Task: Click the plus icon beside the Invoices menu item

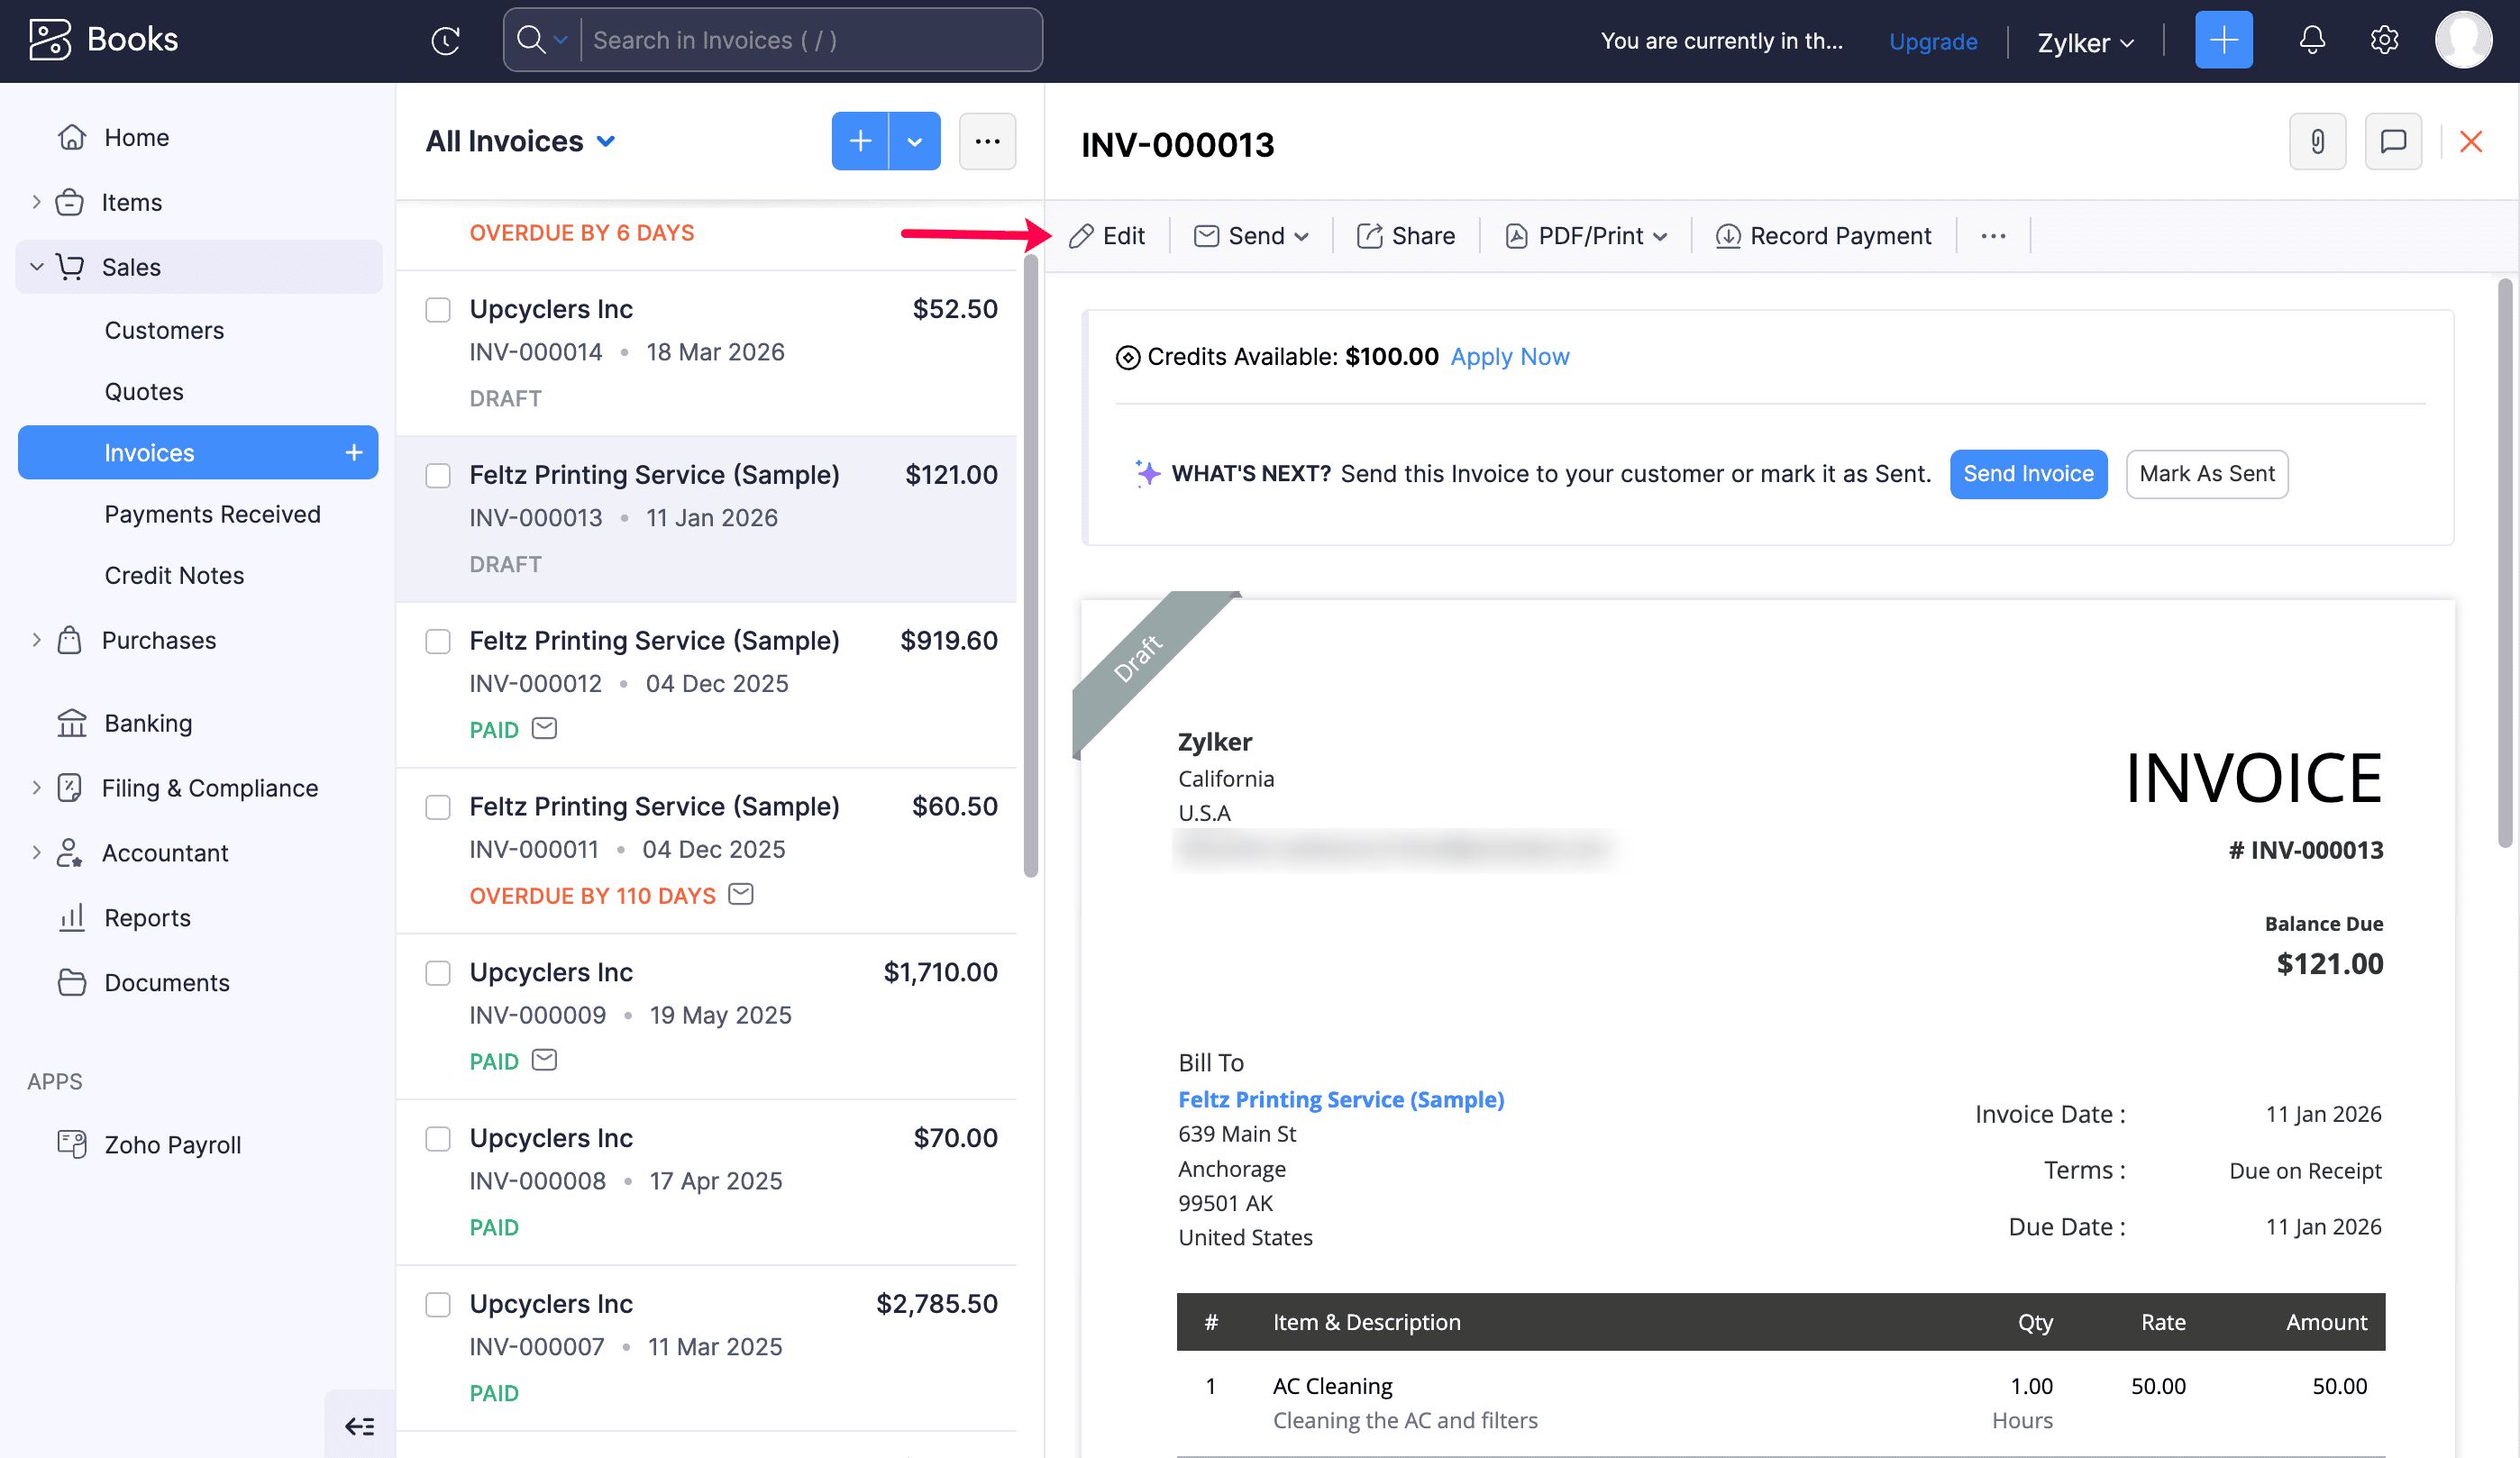Action: (354, 453)
